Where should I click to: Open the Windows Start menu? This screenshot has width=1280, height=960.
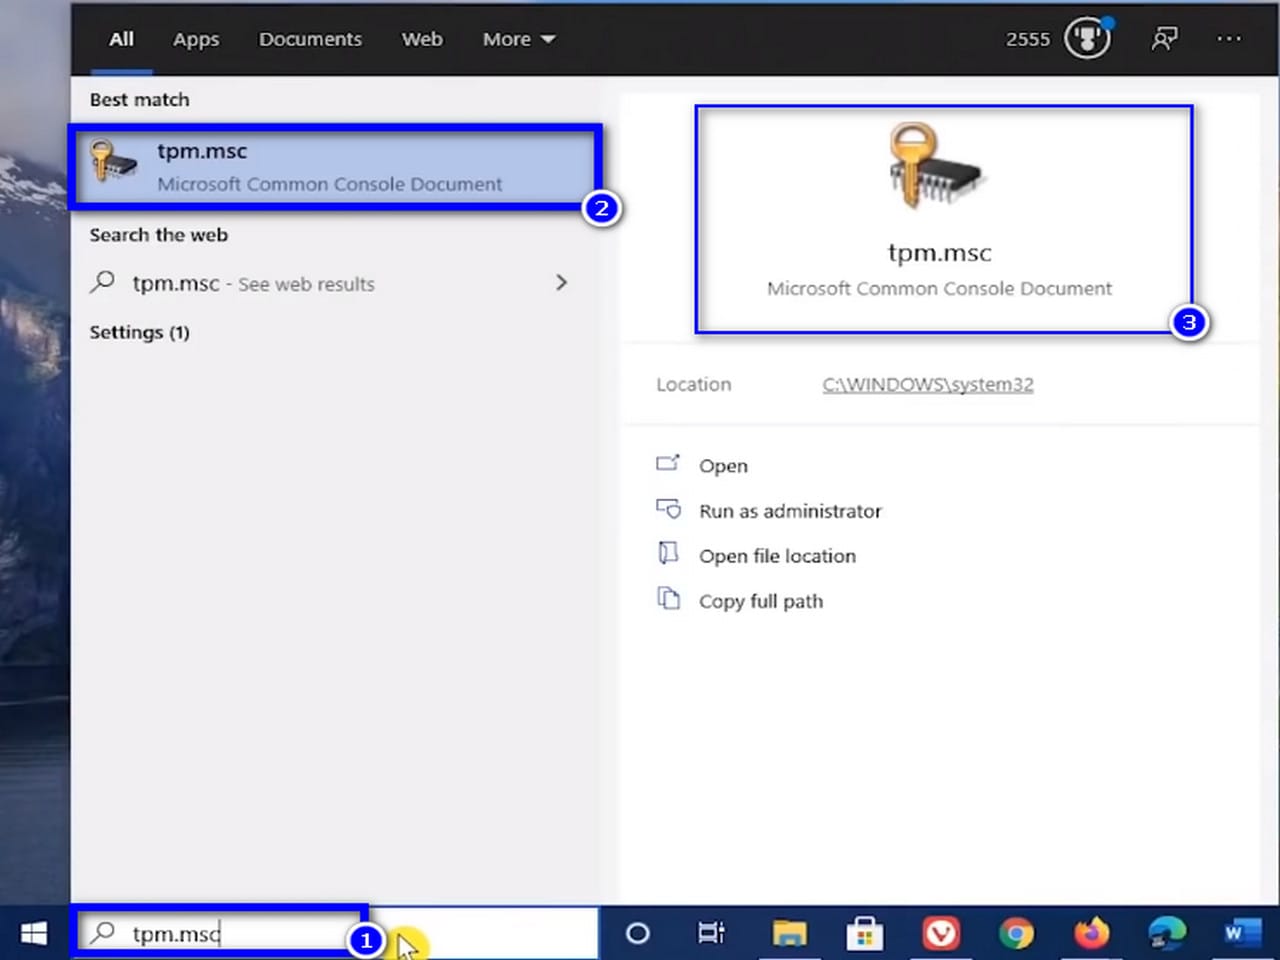(34, 933)
